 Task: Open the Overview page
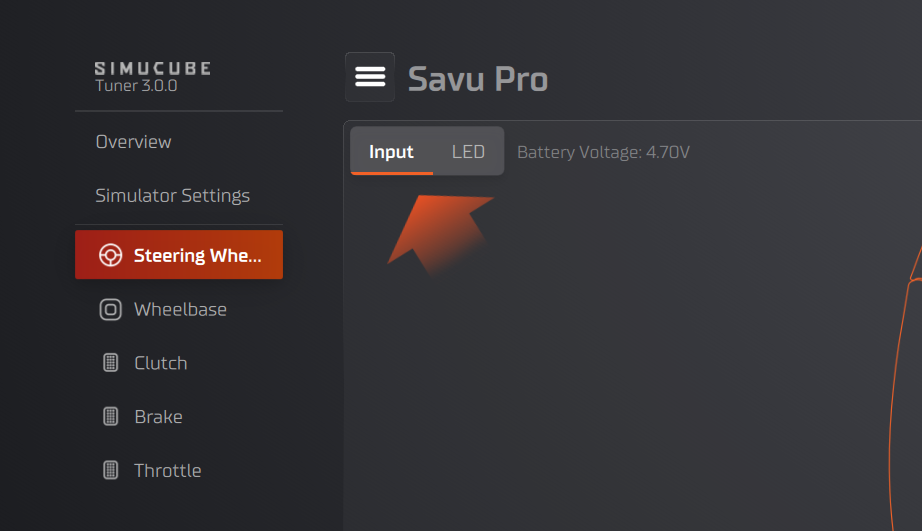point(133,142)
